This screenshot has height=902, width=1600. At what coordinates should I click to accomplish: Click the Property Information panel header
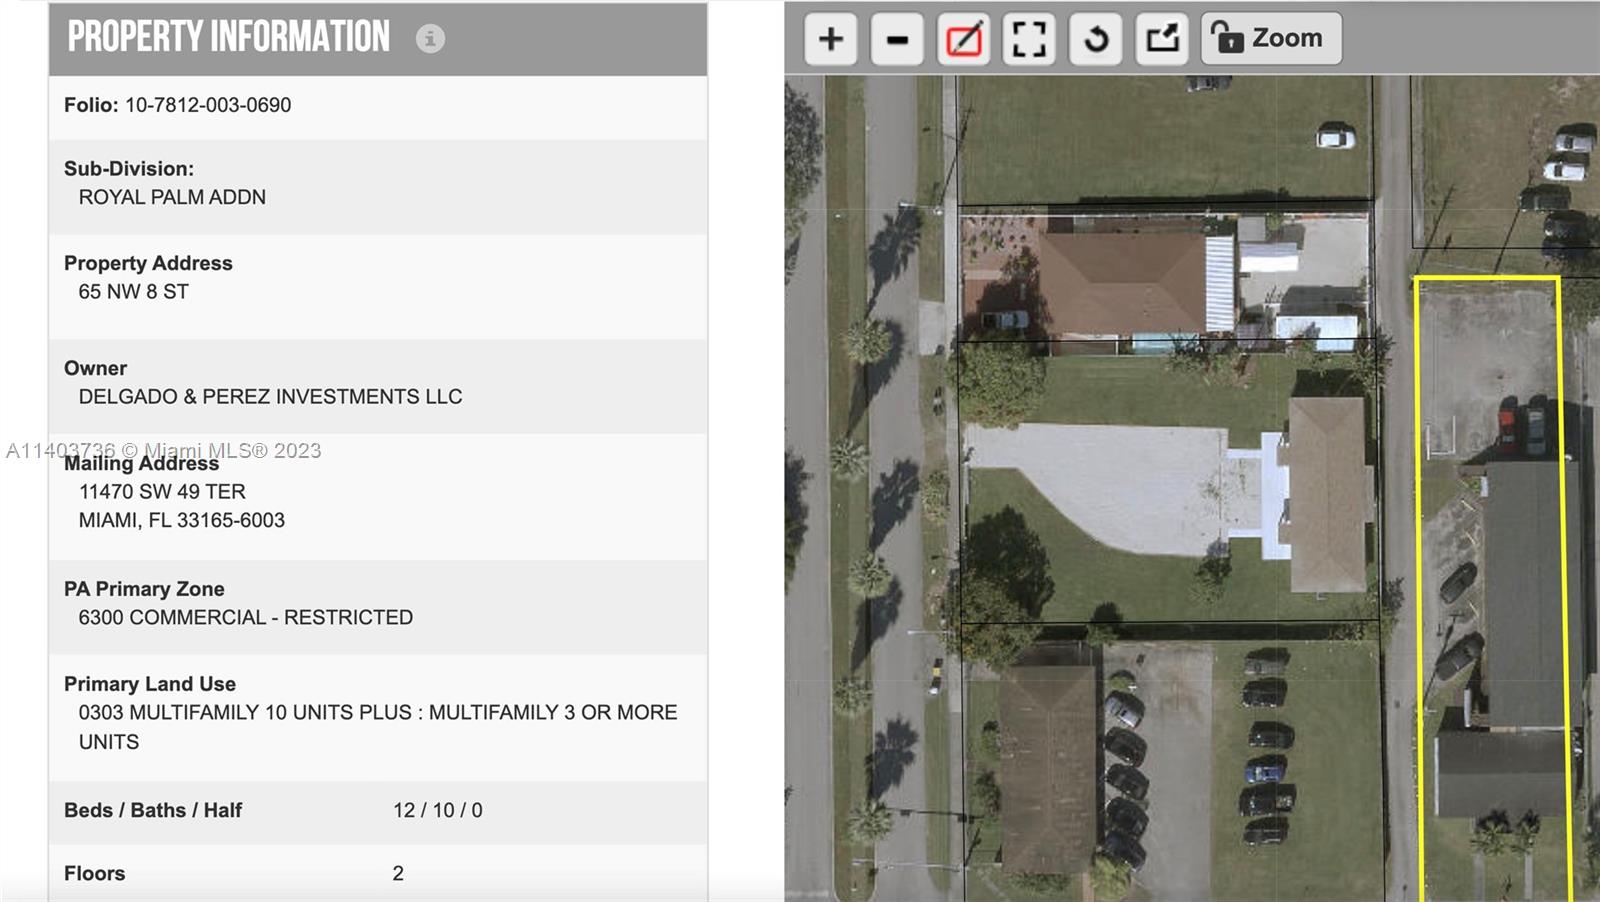tap(229, 38)
